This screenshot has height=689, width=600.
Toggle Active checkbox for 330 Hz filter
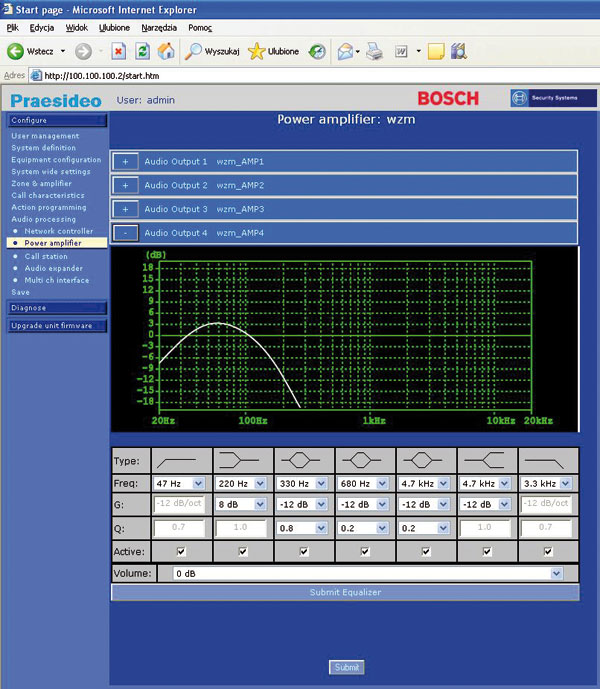click(304, 551)
